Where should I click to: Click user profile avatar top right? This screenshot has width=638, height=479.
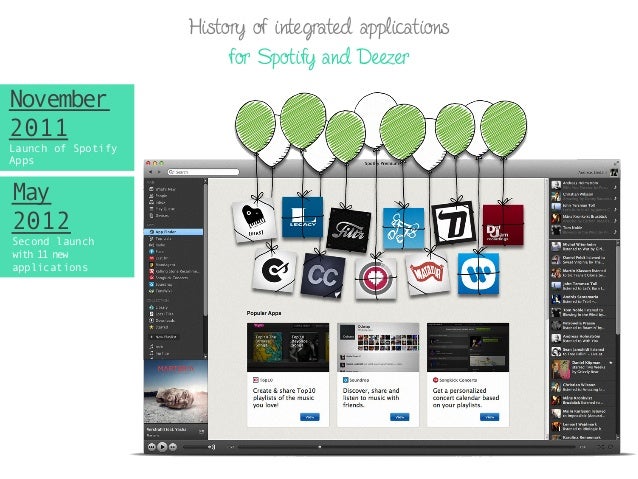coord(614,172)
